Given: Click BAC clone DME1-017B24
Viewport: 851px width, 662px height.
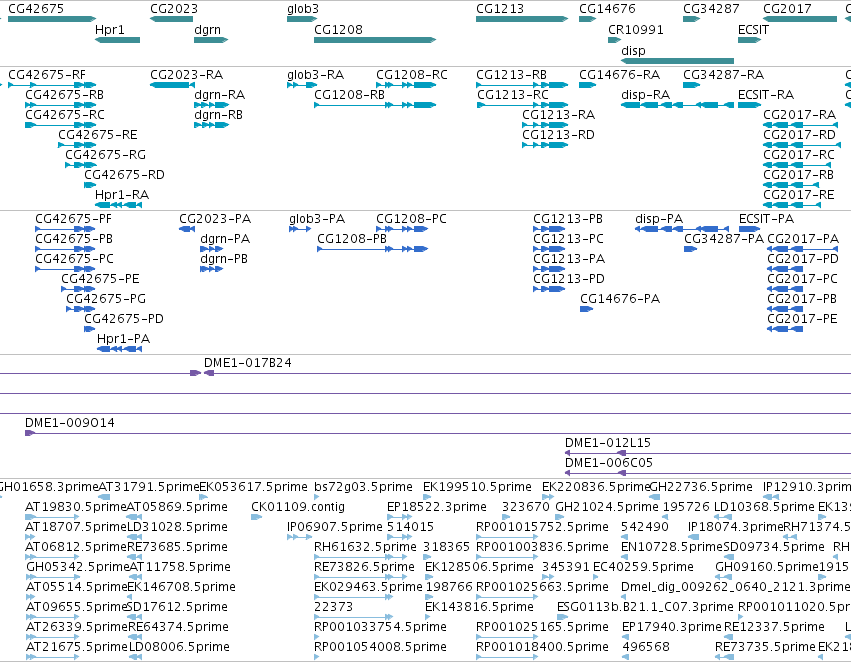Looking at the screenshot, I should click(x=247, y=362).
